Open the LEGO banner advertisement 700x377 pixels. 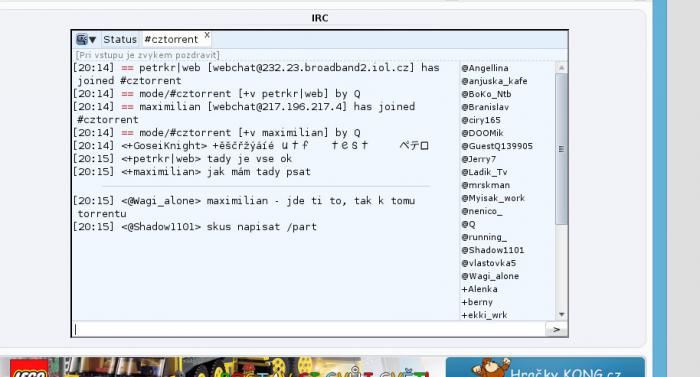pyautogui.click(x=219, y=367)
